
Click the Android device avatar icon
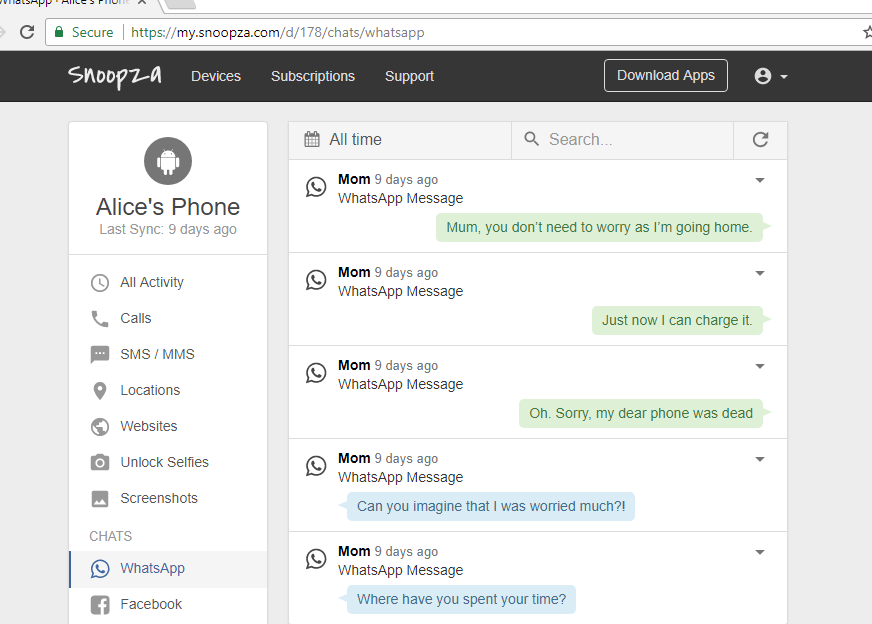(x=168, y=161)
